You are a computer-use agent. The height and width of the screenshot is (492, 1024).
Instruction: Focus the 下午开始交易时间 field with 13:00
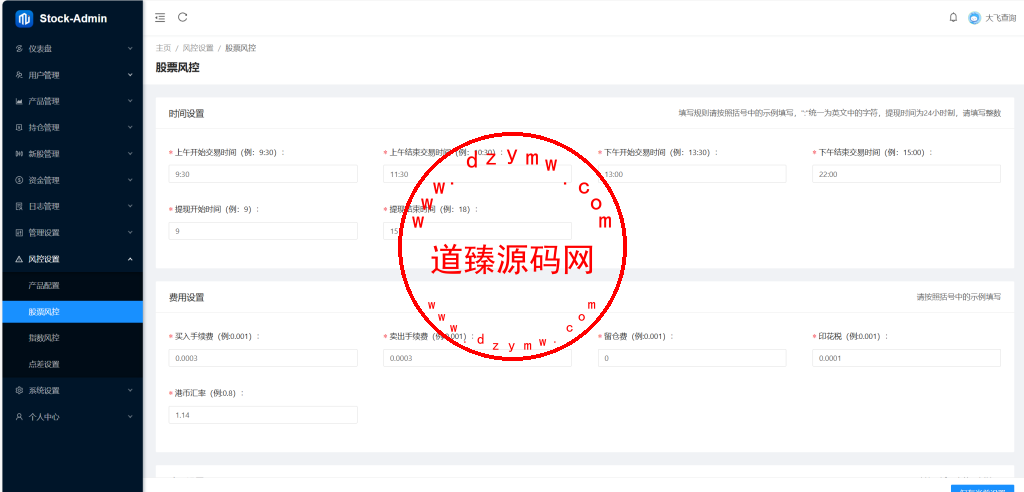(692, 174)
